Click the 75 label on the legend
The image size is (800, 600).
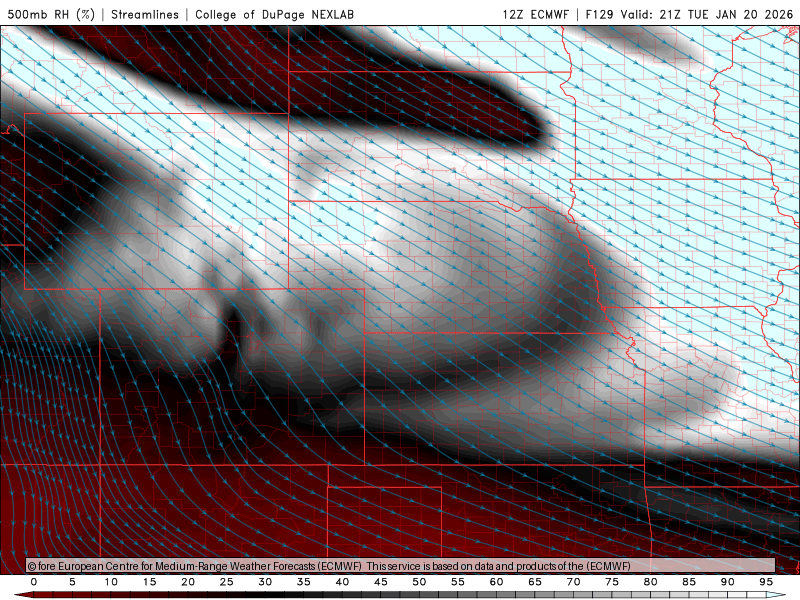[612, 582]
